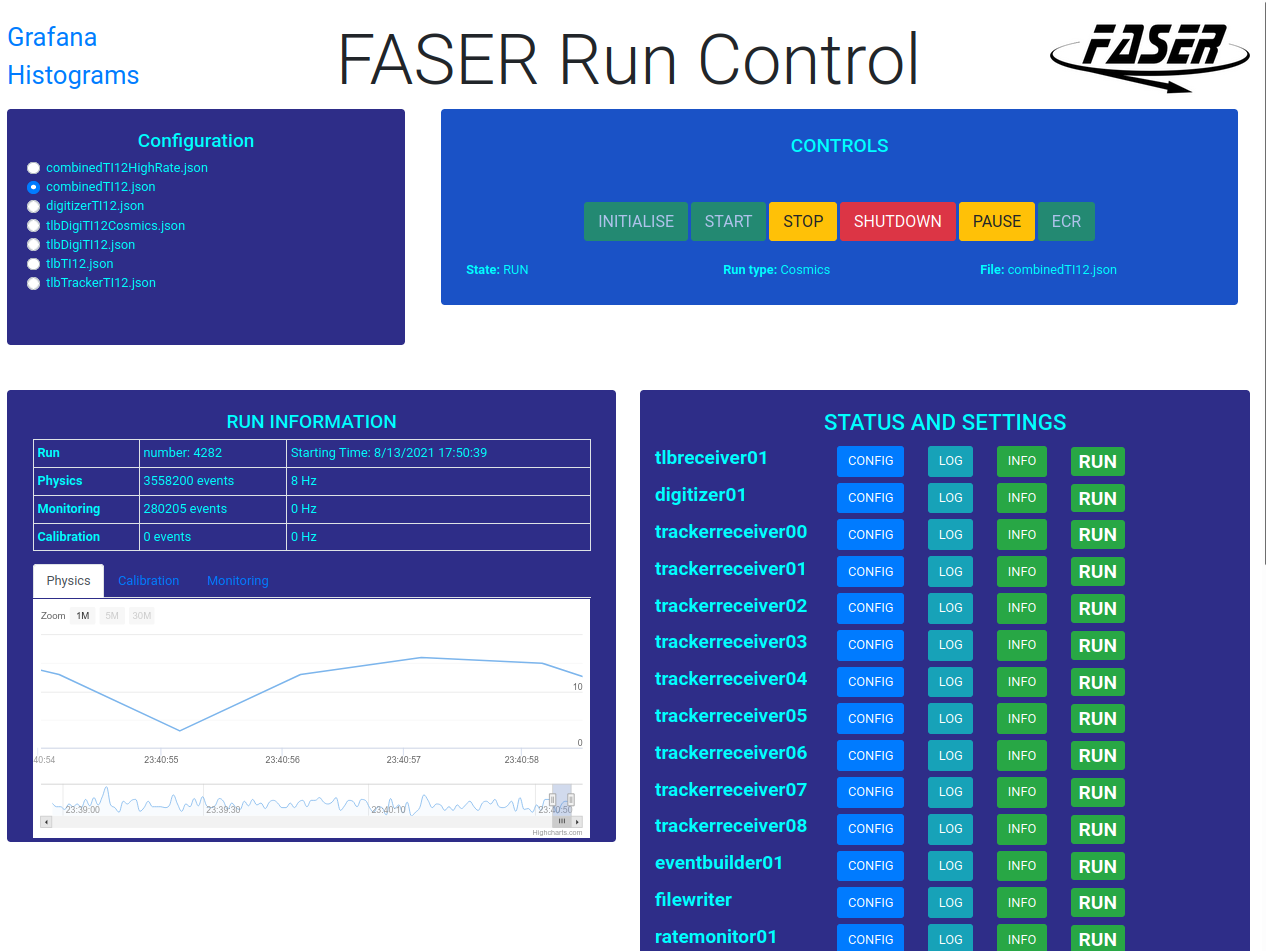Switch to the Calibration chart tab

point(148,581)
